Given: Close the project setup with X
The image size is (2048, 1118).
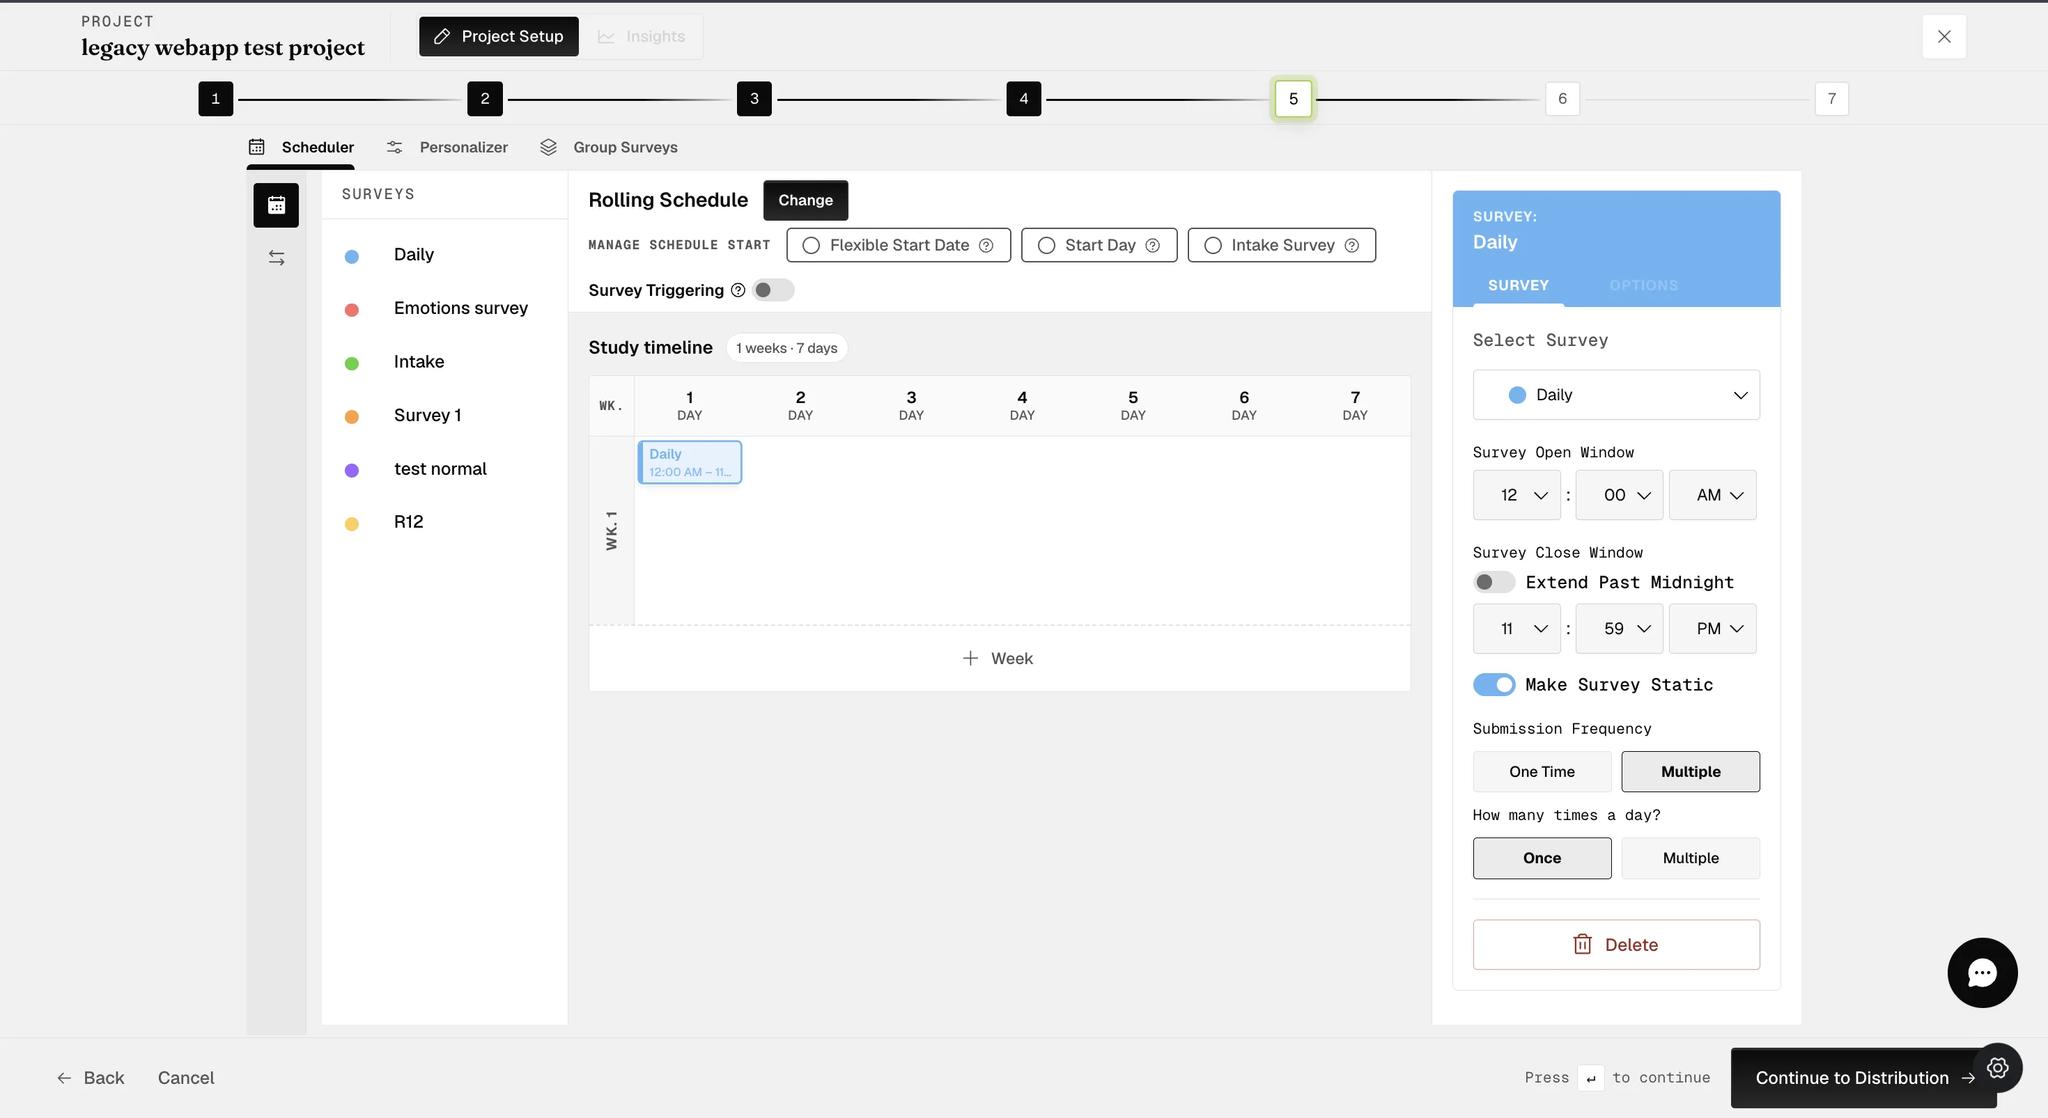Looking at the screenshot, I should 1944,37.
